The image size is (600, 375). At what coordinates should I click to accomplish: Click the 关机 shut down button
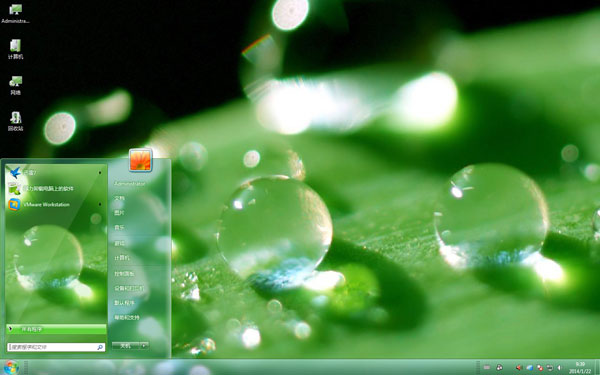[125, 346]
